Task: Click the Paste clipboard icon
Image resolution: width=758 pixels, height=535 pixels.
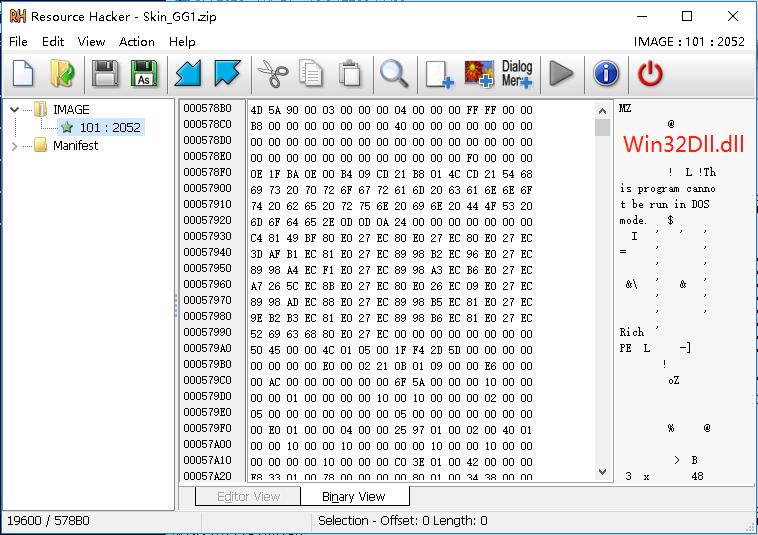Action: [349, 73]
